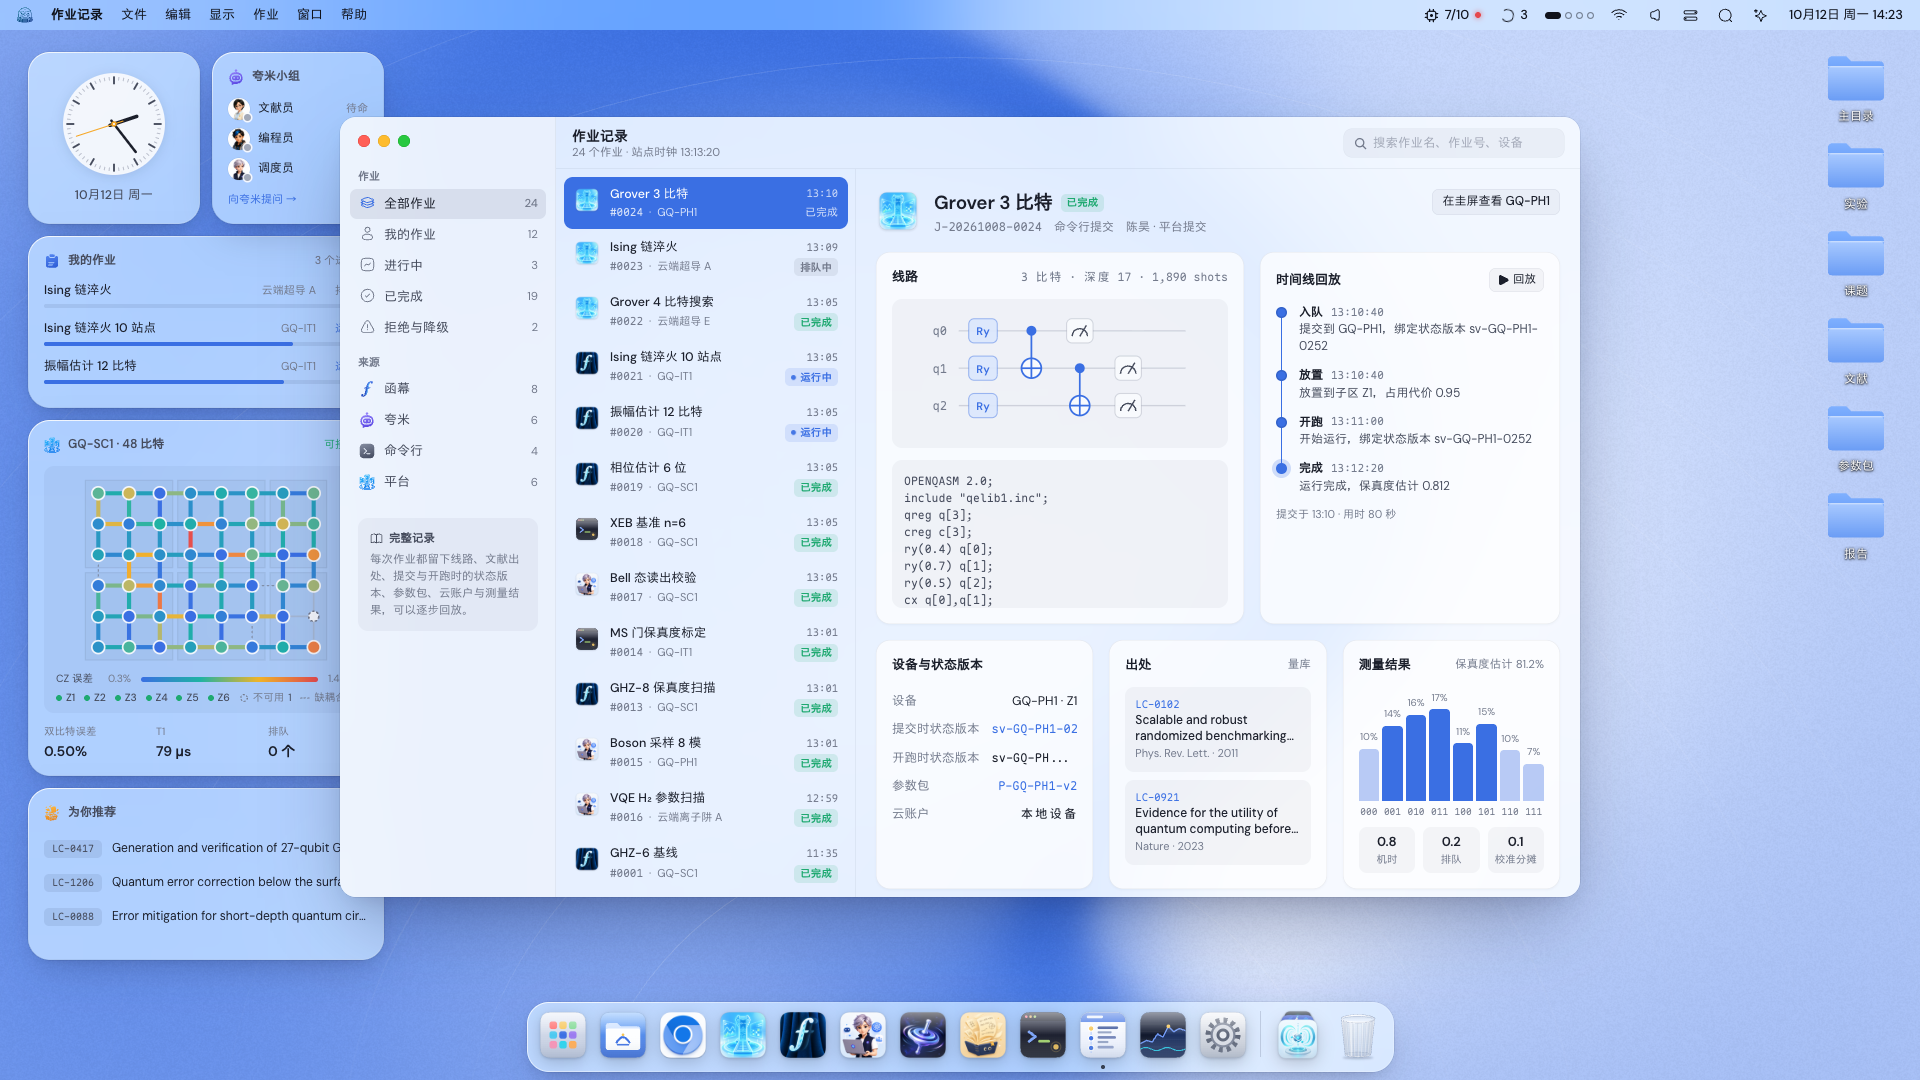Click the search icon in job search field
The image size is (1920, 1080).
(x=1360, y=143)
